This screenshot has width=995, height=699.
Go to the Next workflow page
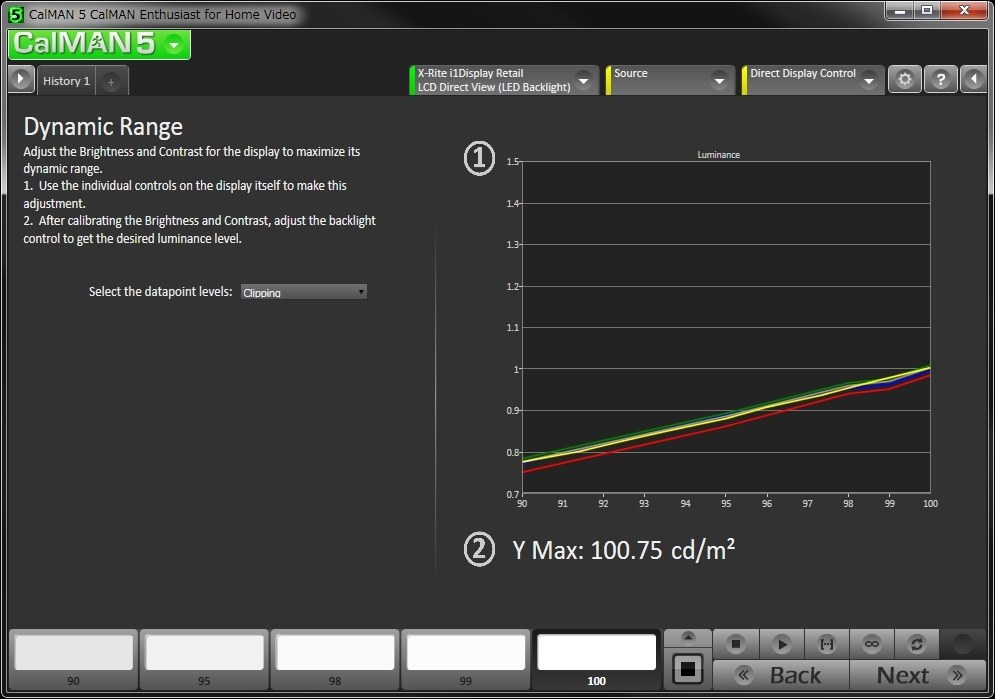(918, 675)
